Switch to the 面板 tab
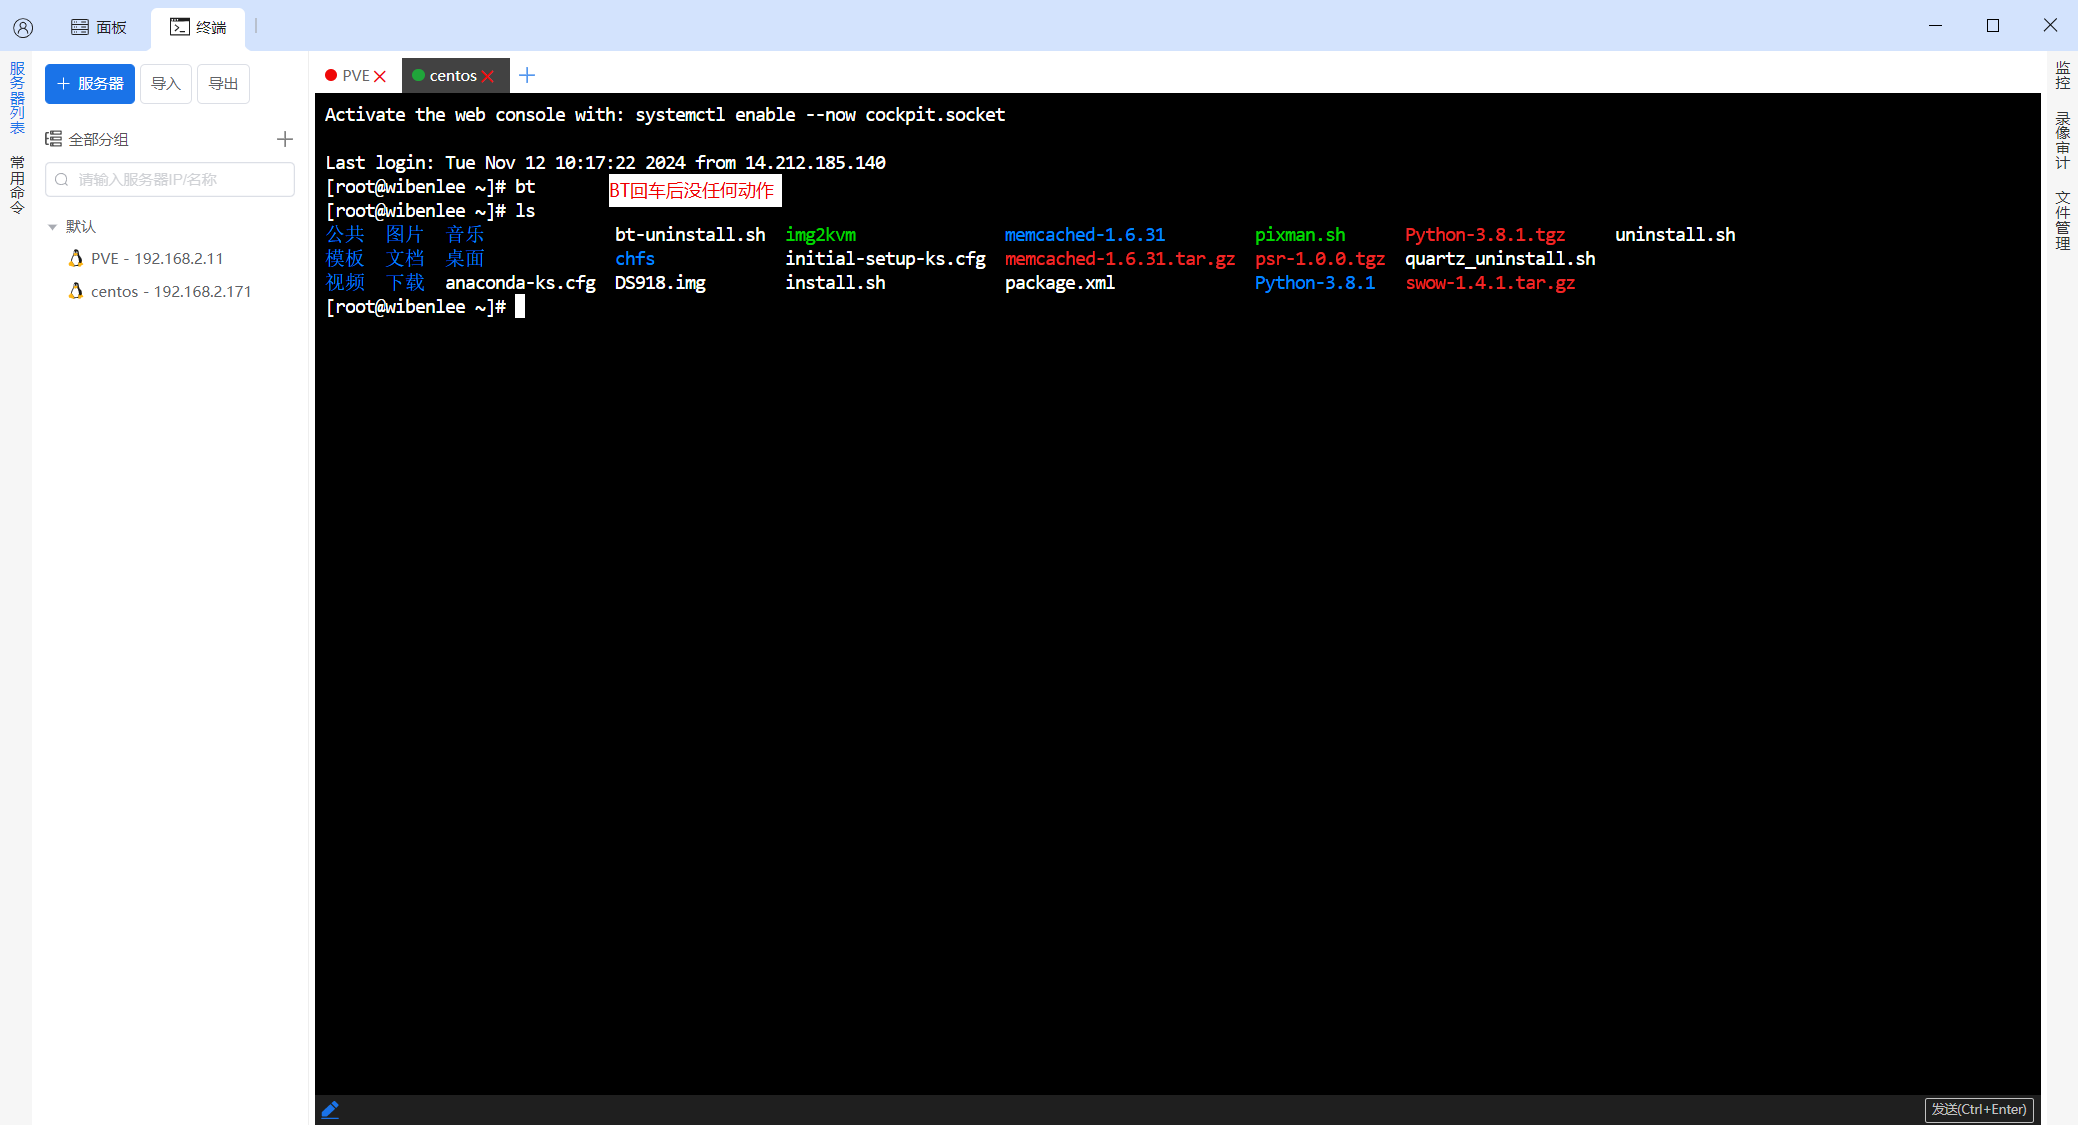Screen dimensions: 2078x1125 pos(99,27)
